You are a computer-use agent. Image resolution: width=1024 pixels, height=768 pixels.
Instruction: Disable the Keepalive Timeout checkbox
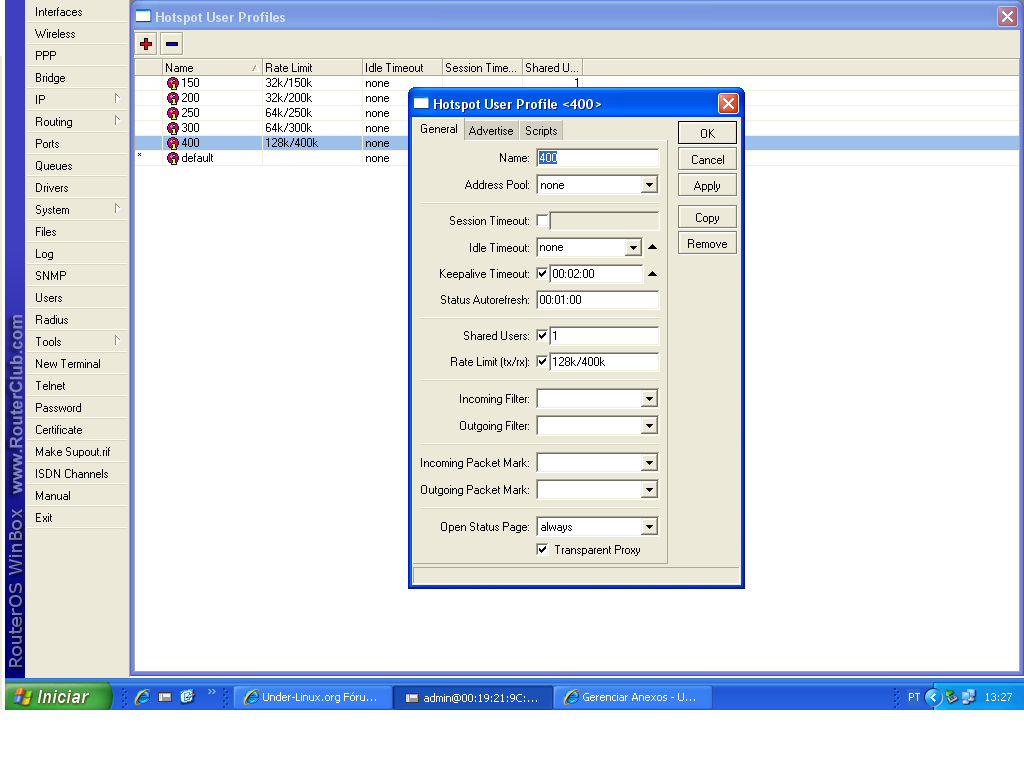[542, 274]
